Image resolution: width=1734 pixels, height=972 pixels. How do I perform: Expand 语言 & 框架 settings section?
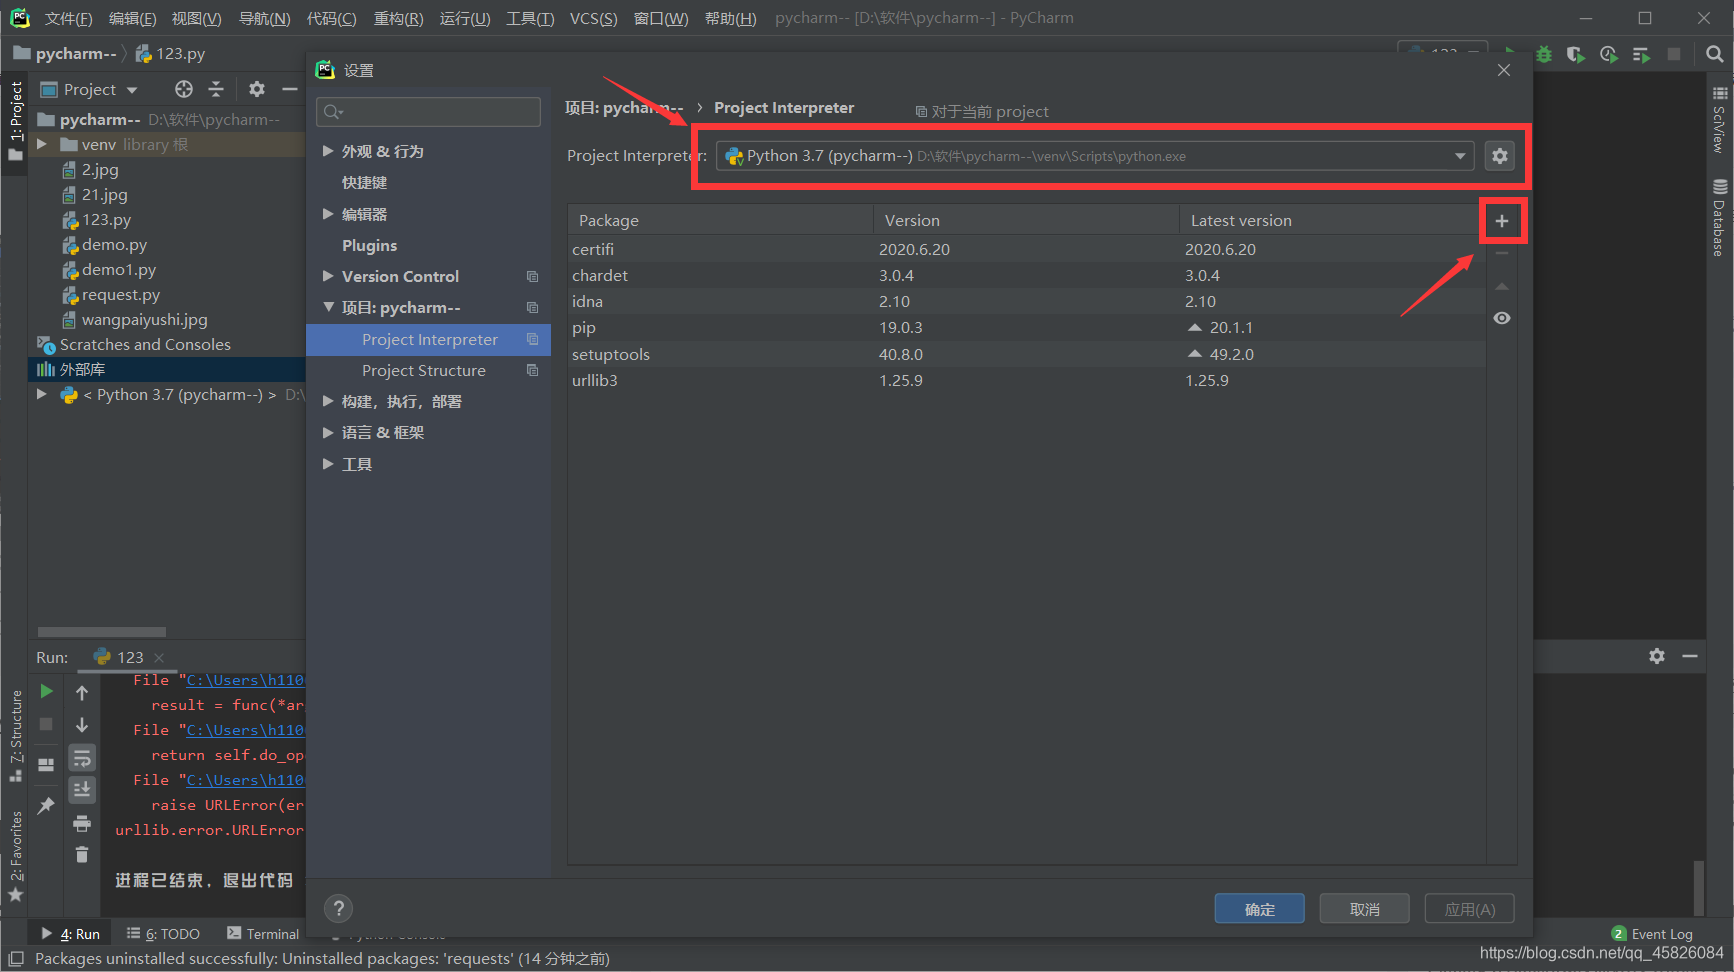click(328, 432)
